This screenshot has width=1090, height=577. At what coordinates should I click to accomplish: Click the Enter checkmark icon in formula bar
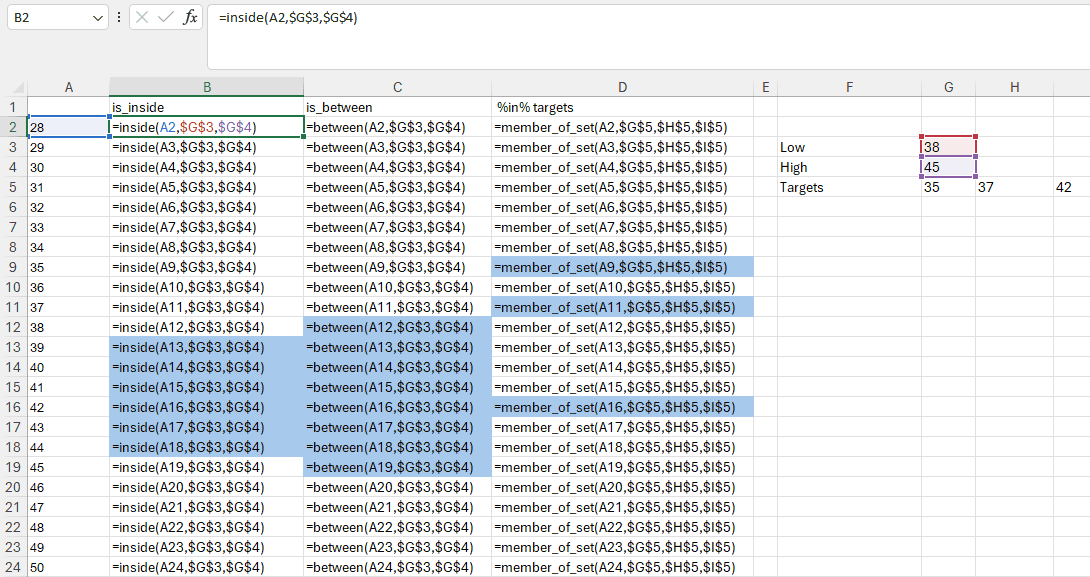166,18
